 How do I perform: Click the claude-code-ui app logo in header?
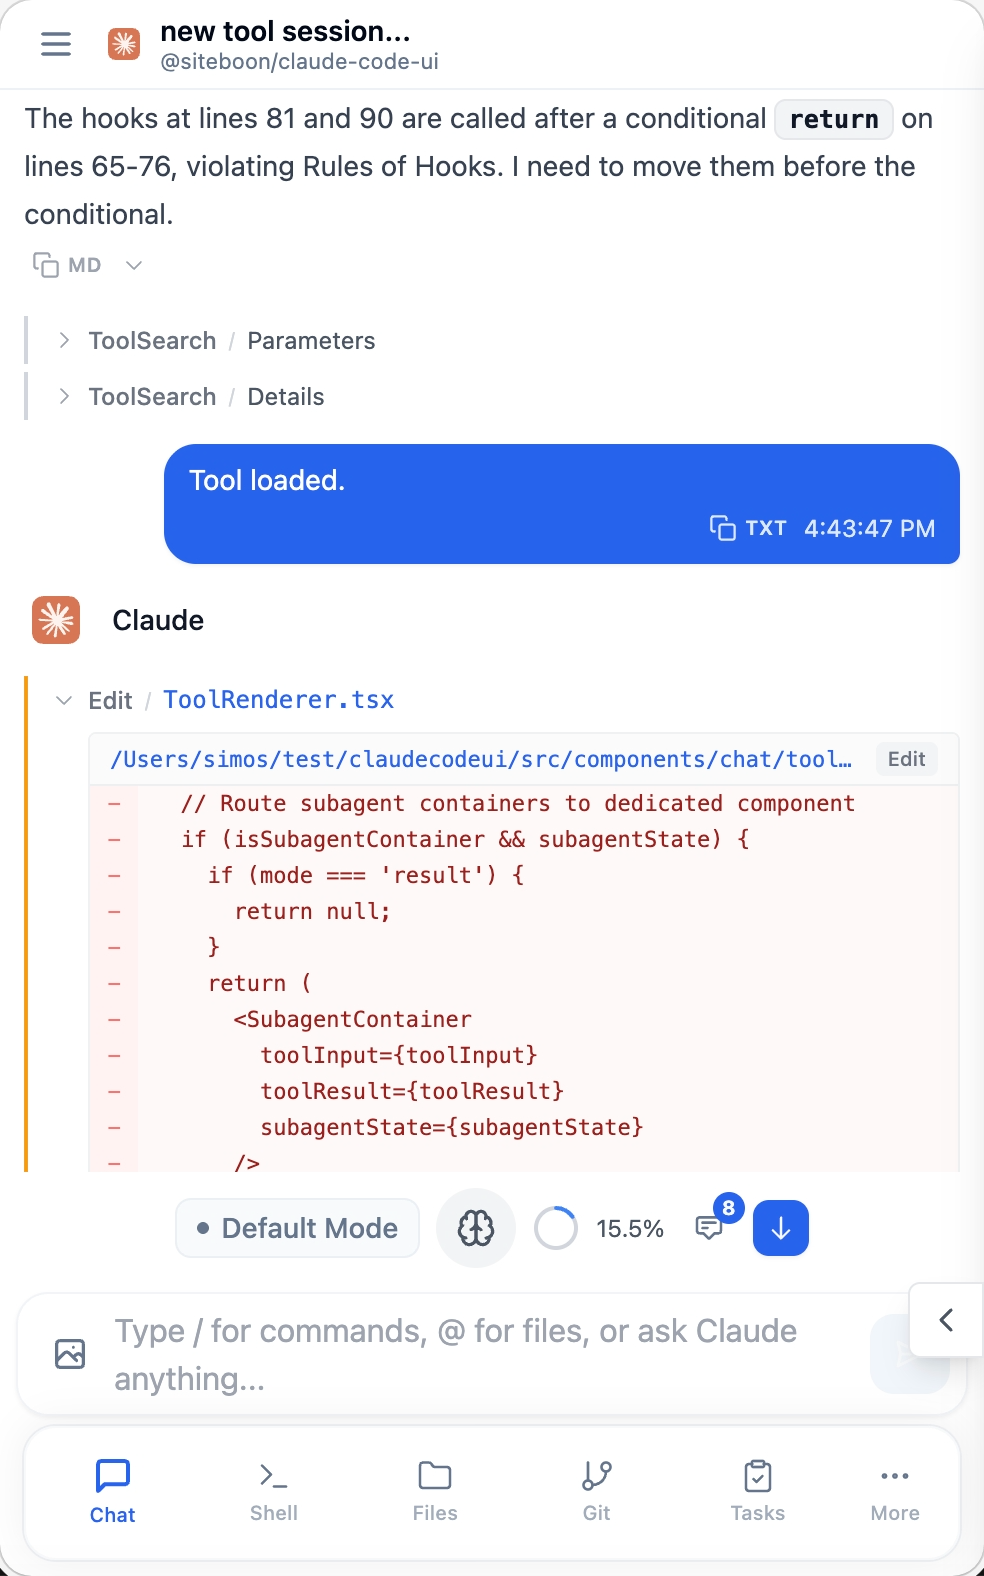point(123,44)
